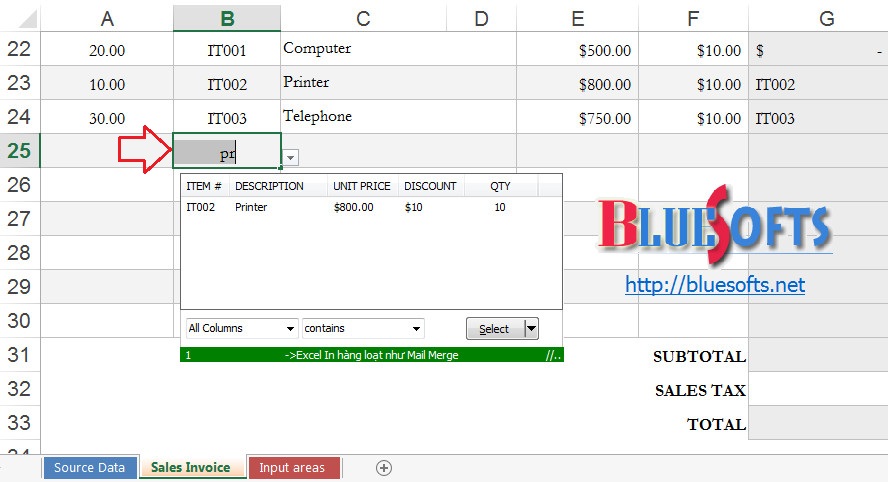Screen dimensions: 888x482
Task: Open the cell B25 dropdown arrow
Action: point(291,157)
